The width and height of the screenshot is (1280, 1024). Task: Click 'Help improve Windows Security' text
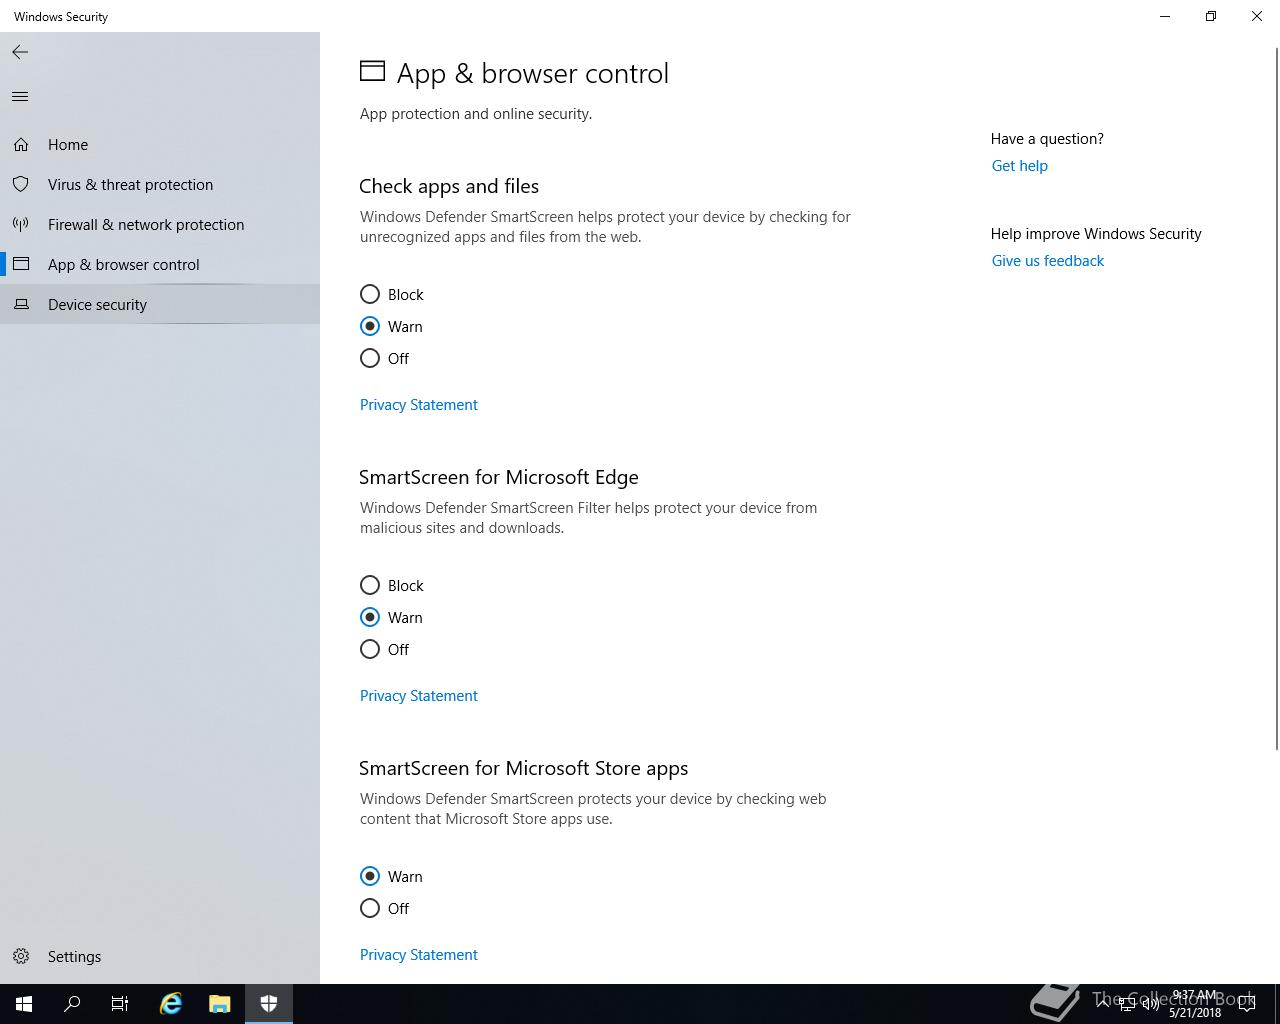1096,234
